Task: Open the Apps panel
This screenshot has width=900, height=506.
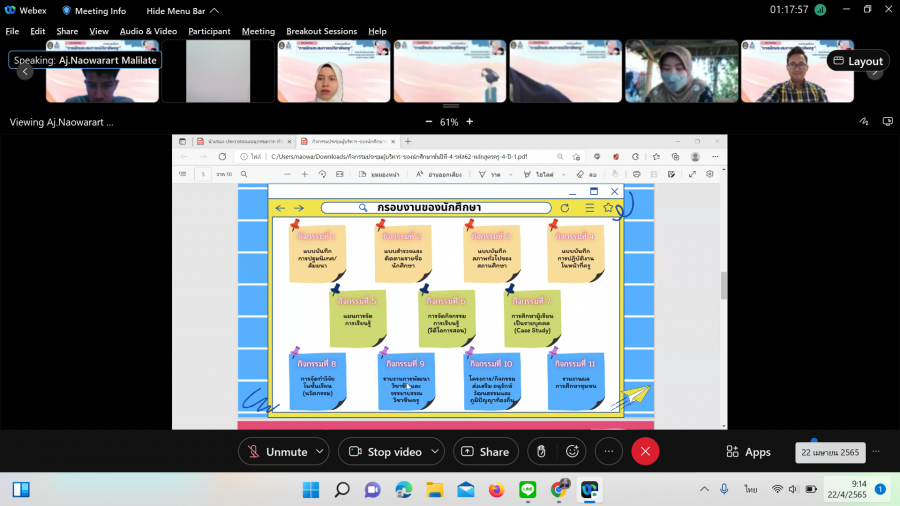Action: pyautogui.click(x=746, y=452)
